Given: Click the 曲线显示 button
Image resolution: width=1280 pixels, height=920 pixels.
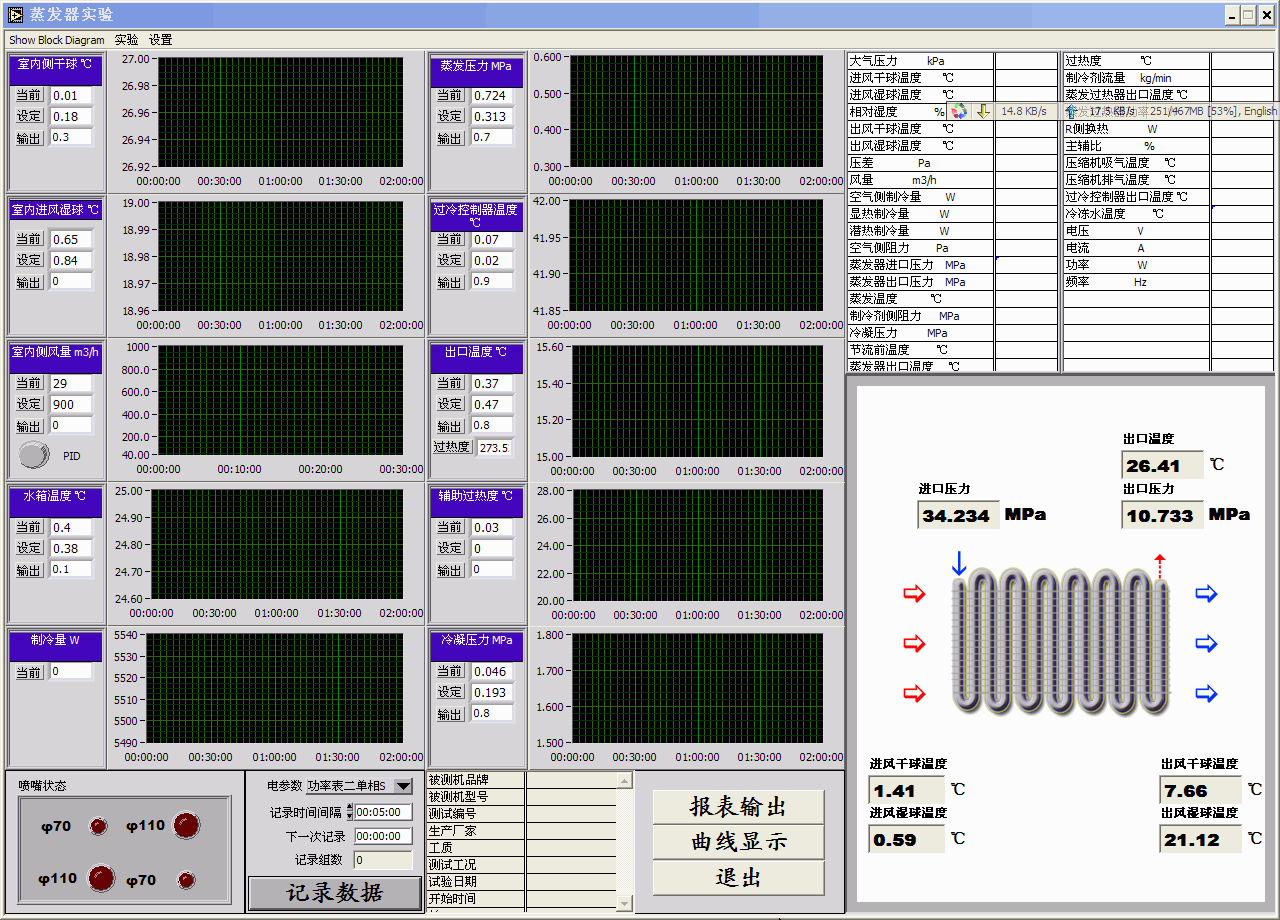Looking at the screenshot, I should coord(738,842).
